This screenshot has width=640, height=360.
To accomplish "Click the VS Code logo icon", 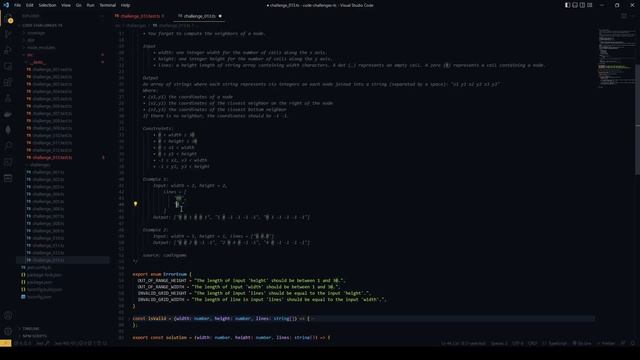I will click(x=6, y=5).
